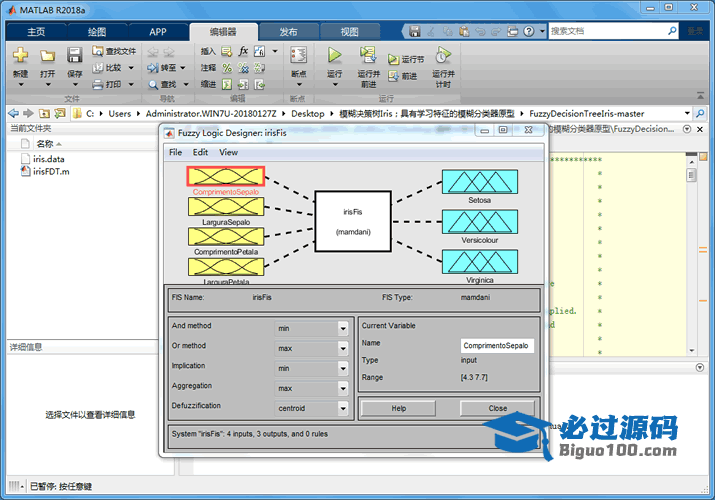Screen dimensions: 715x500
Task: Click the Print icon in the ribbon
Action: tap(97, 84)
